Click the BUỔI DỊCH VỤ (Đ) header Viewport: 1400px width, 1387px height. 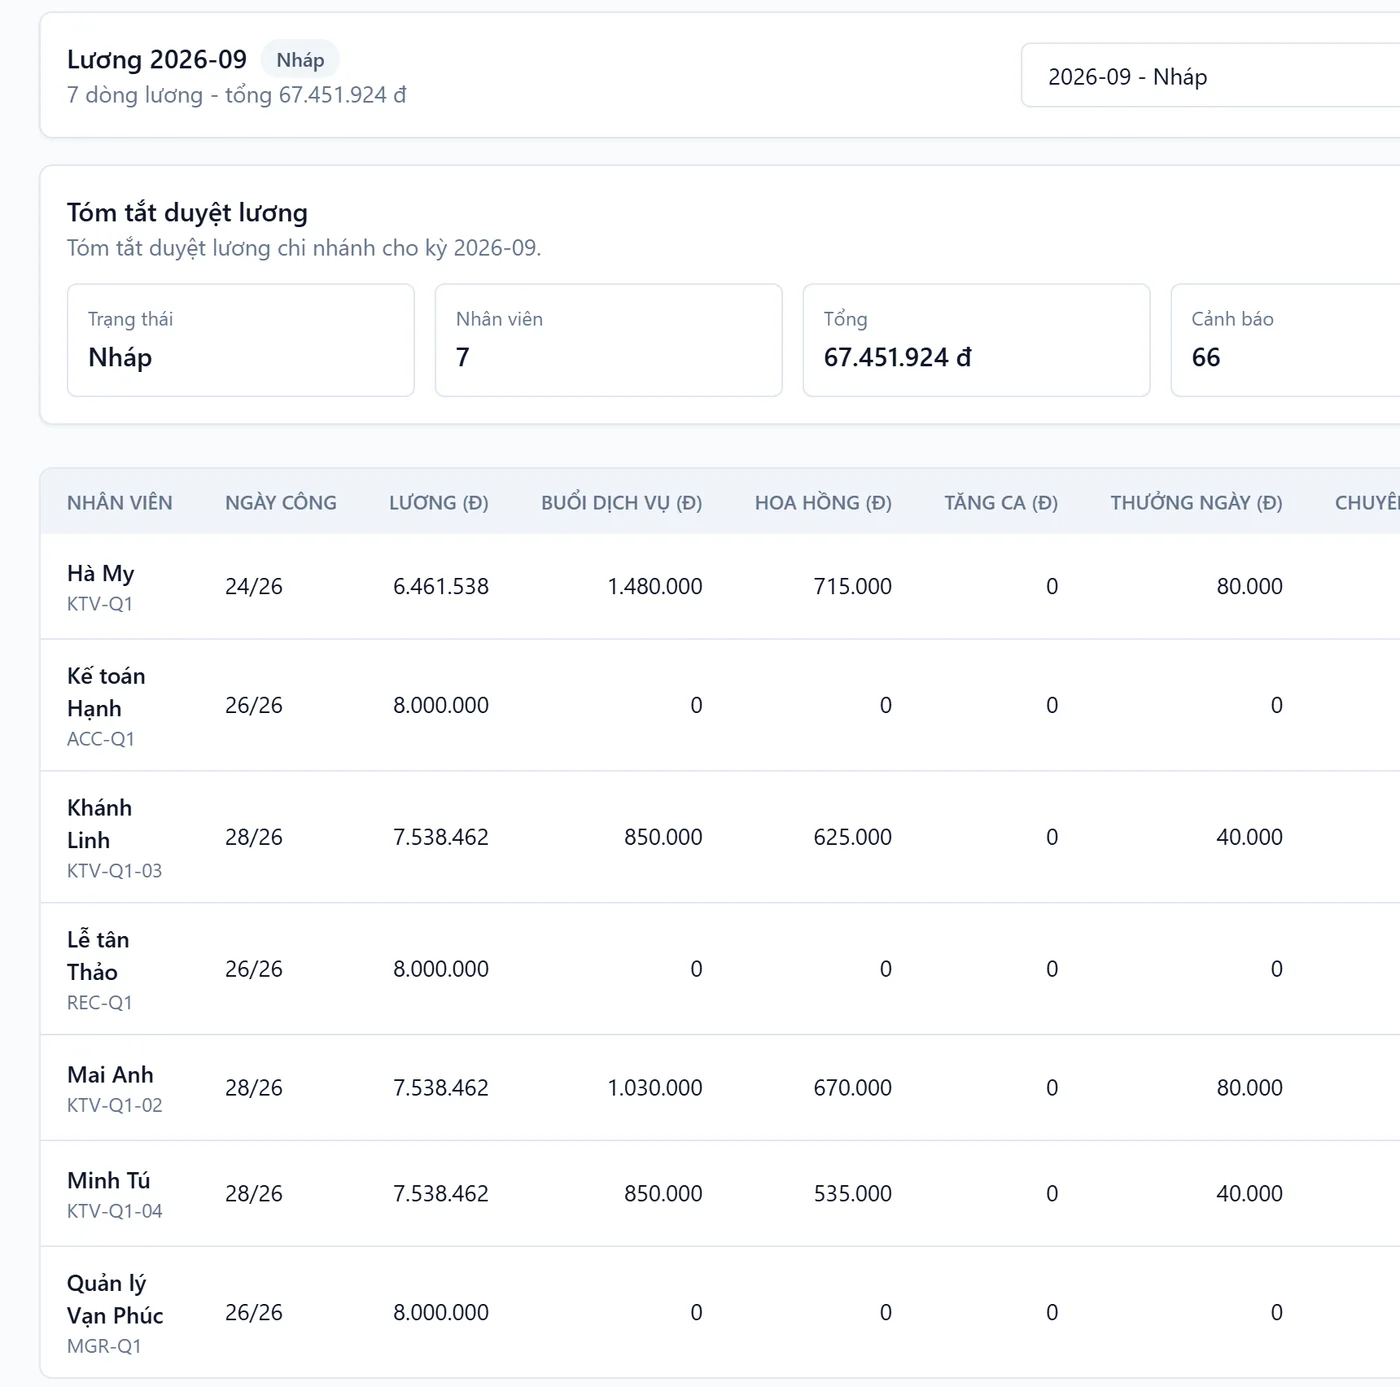point(622,503)
